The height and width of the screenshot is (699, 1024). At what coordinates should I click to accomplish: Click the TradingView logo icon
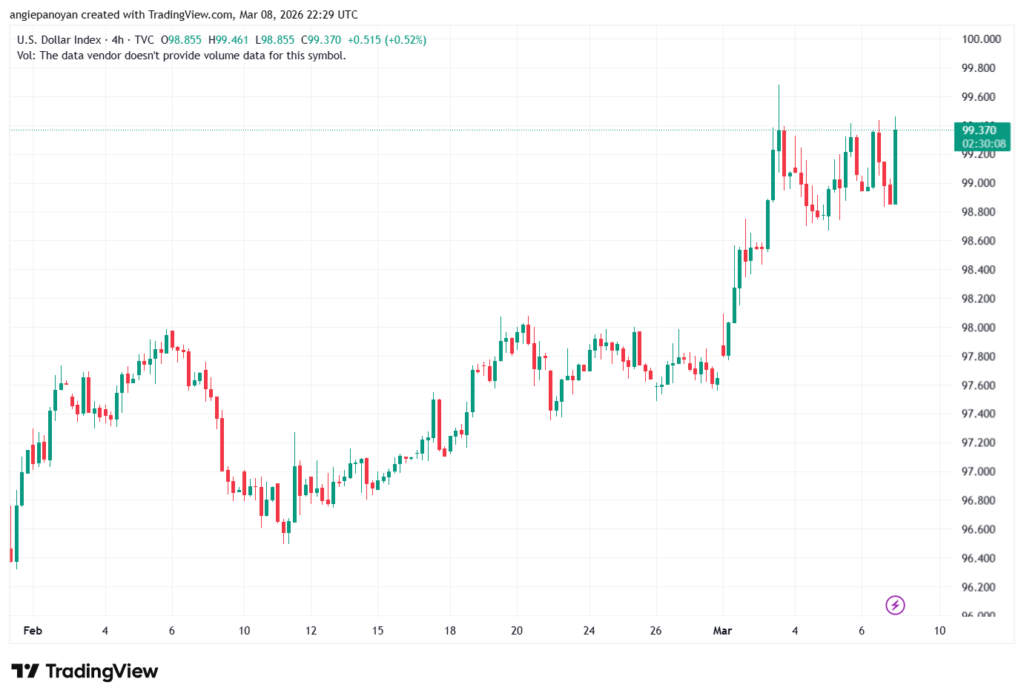click(x=26, y=671)
